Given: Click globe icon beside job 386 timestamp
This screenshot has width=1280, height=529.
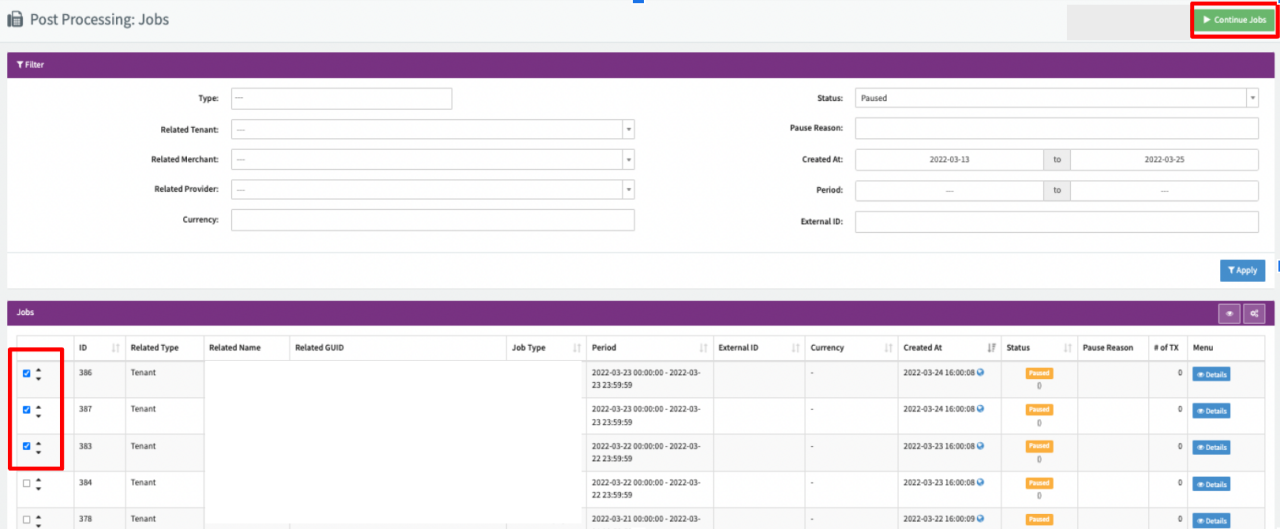Looking at the screenshot, I should coord(980,372).
